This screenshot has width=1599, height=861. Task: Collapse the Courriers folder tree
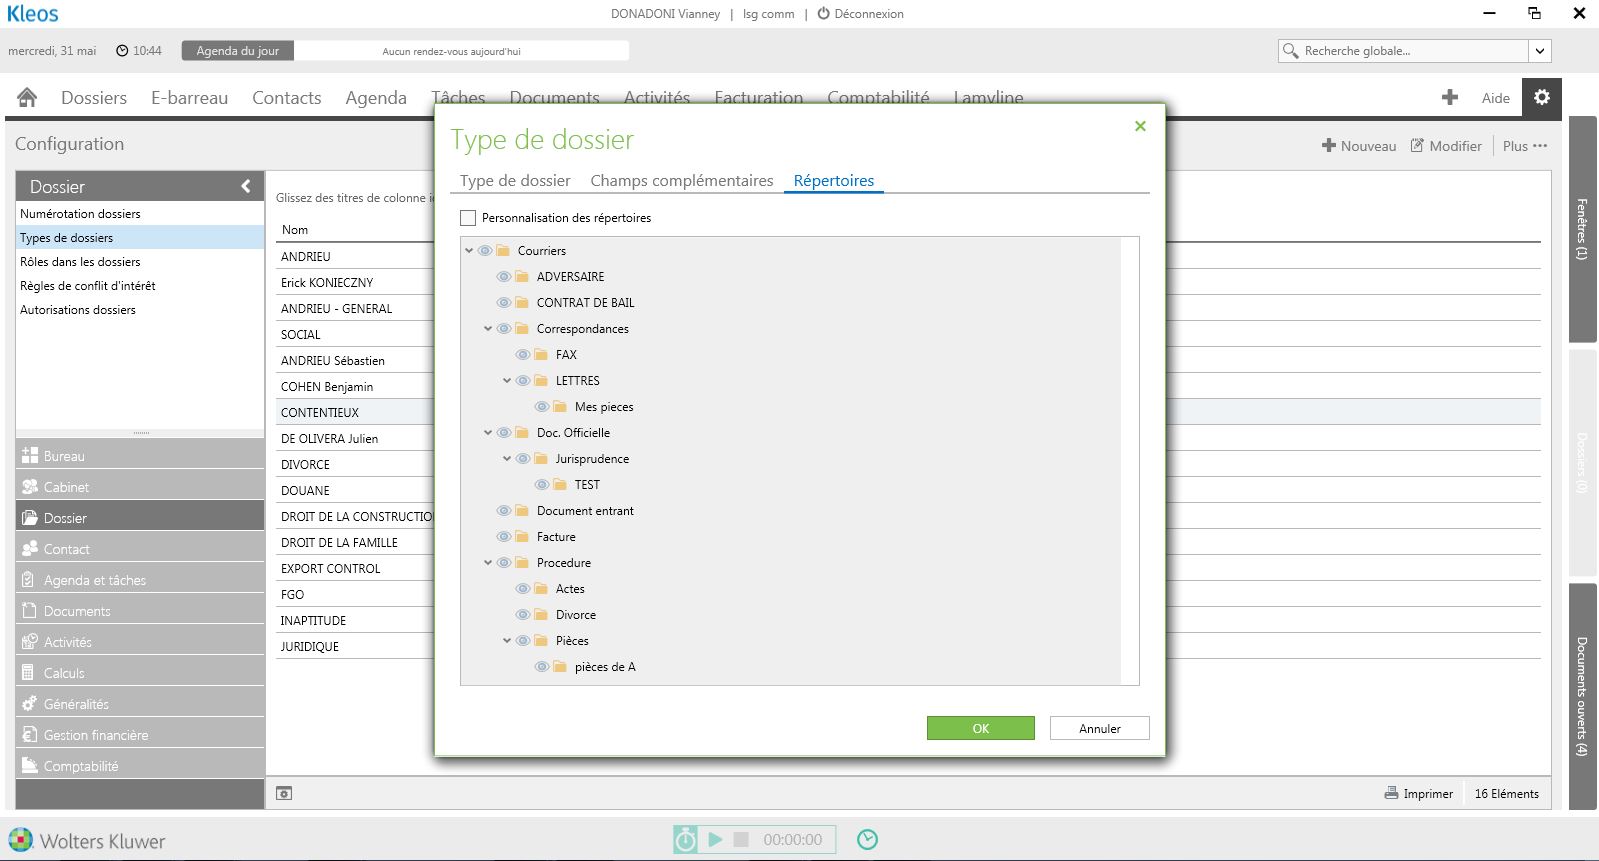click(469, 251)
